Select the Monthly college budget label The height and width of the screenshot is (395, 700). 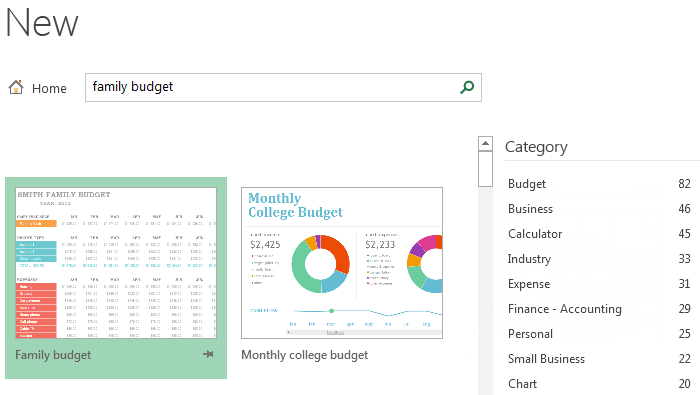[x=305, y=355]
